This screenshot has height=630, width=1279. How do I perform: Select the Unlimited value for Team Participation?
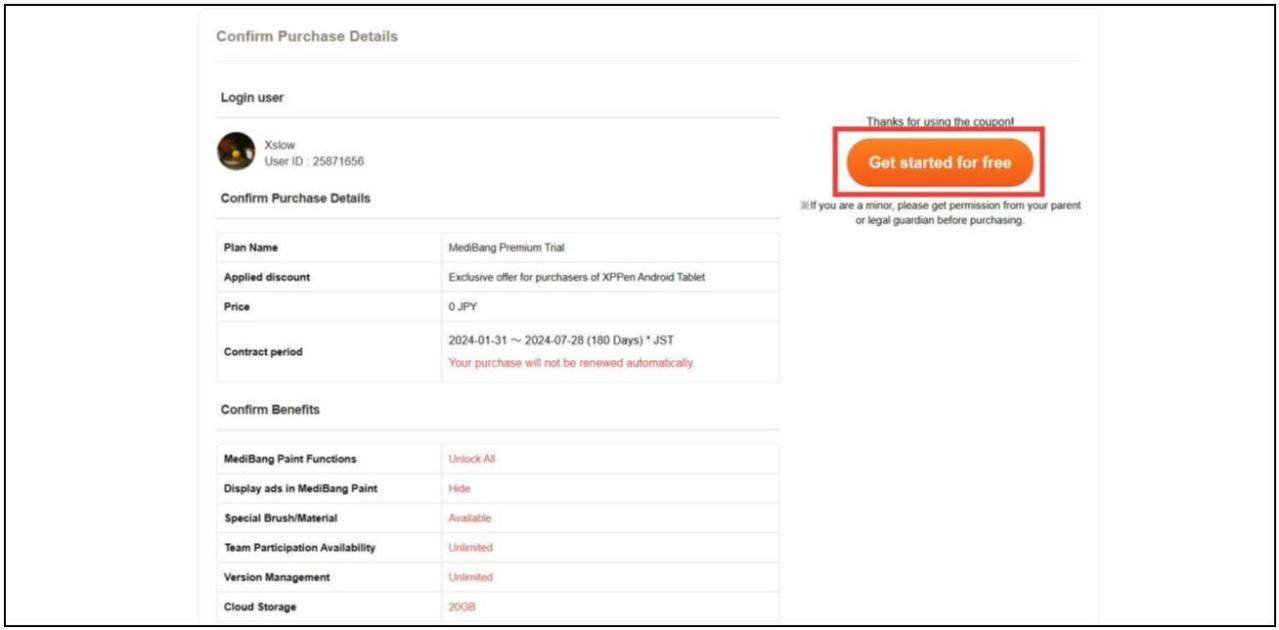[x=471, y=548]
